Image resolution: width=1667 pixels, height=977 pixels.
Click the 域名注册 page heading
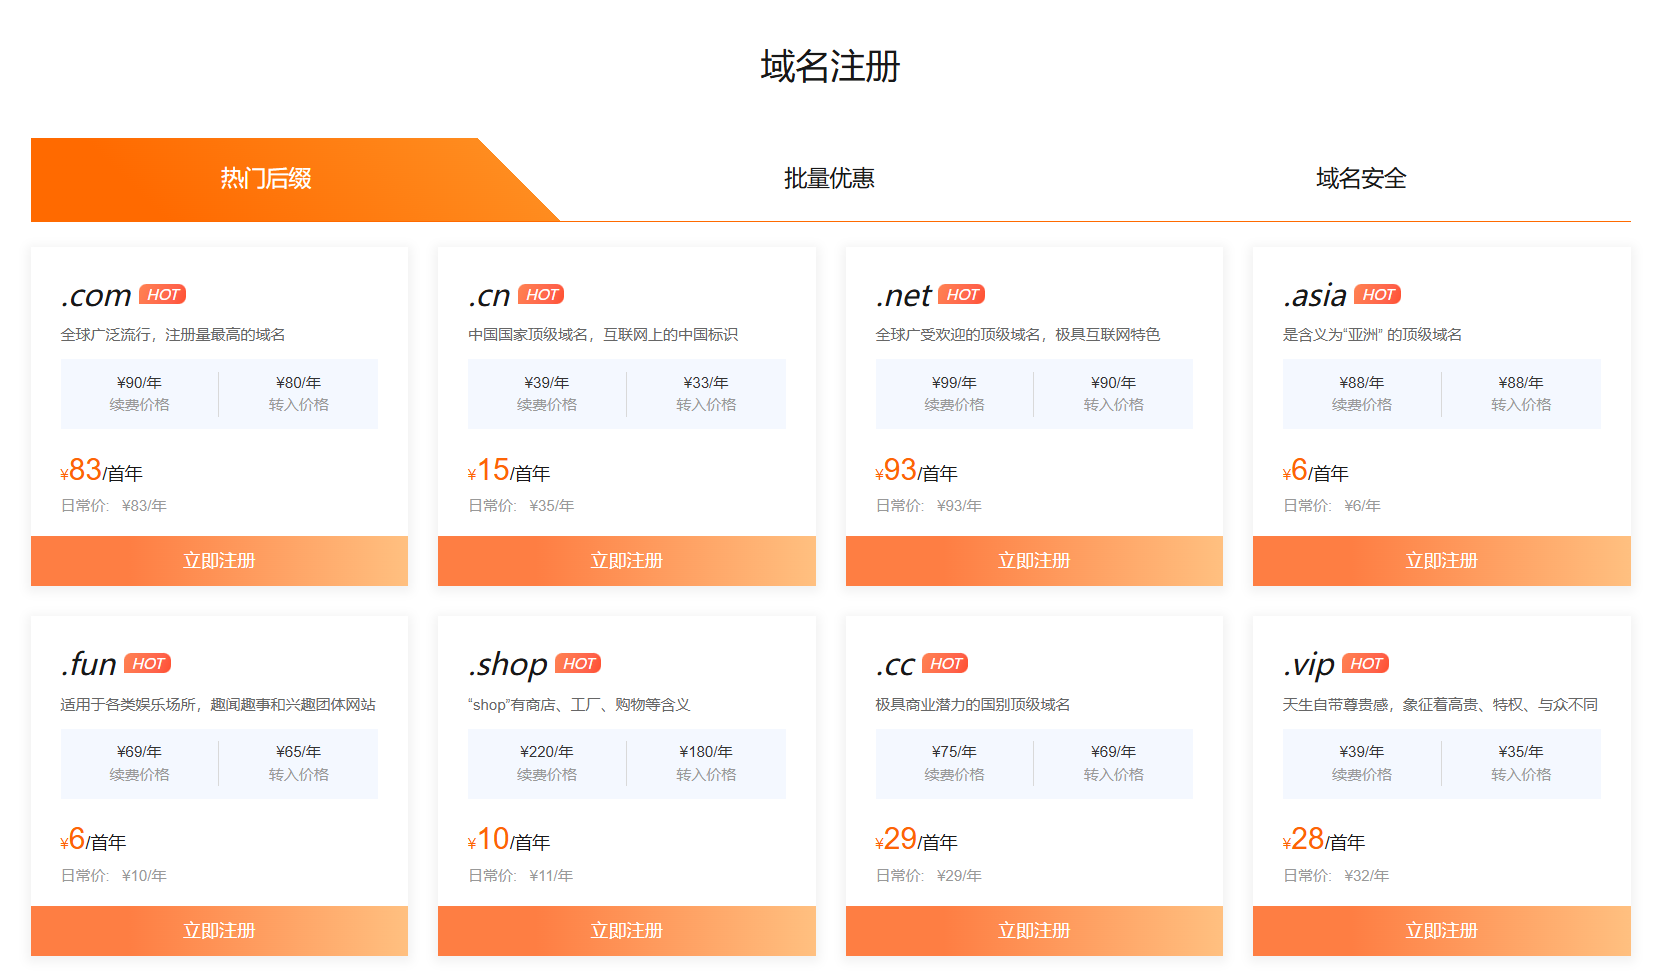tap(830, 67)
